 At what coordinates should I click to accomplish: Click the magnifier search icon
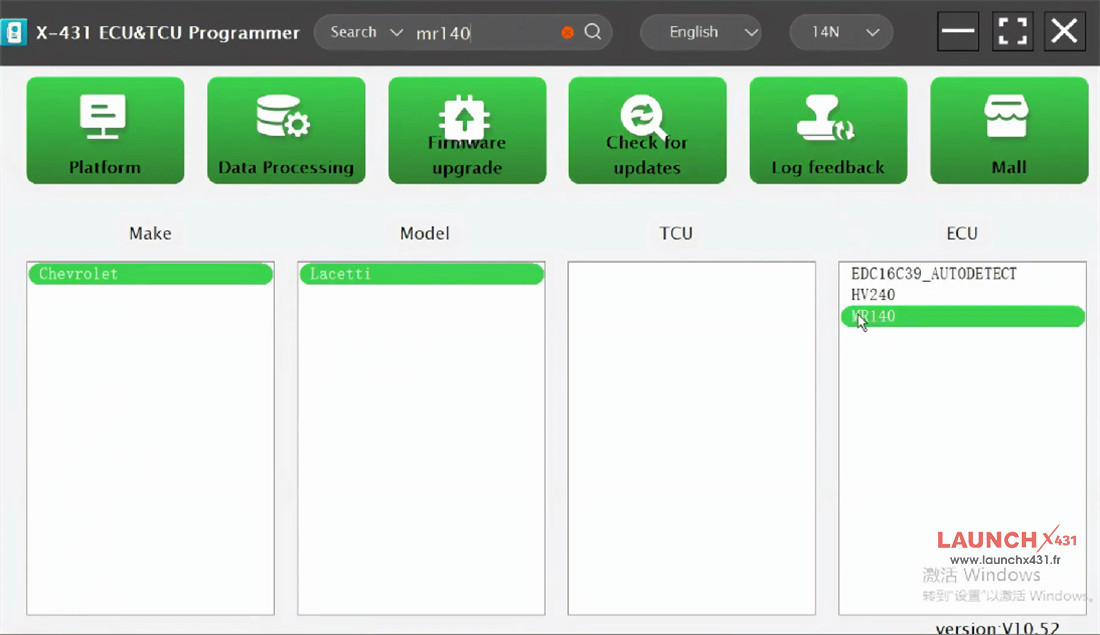[593, 32]
